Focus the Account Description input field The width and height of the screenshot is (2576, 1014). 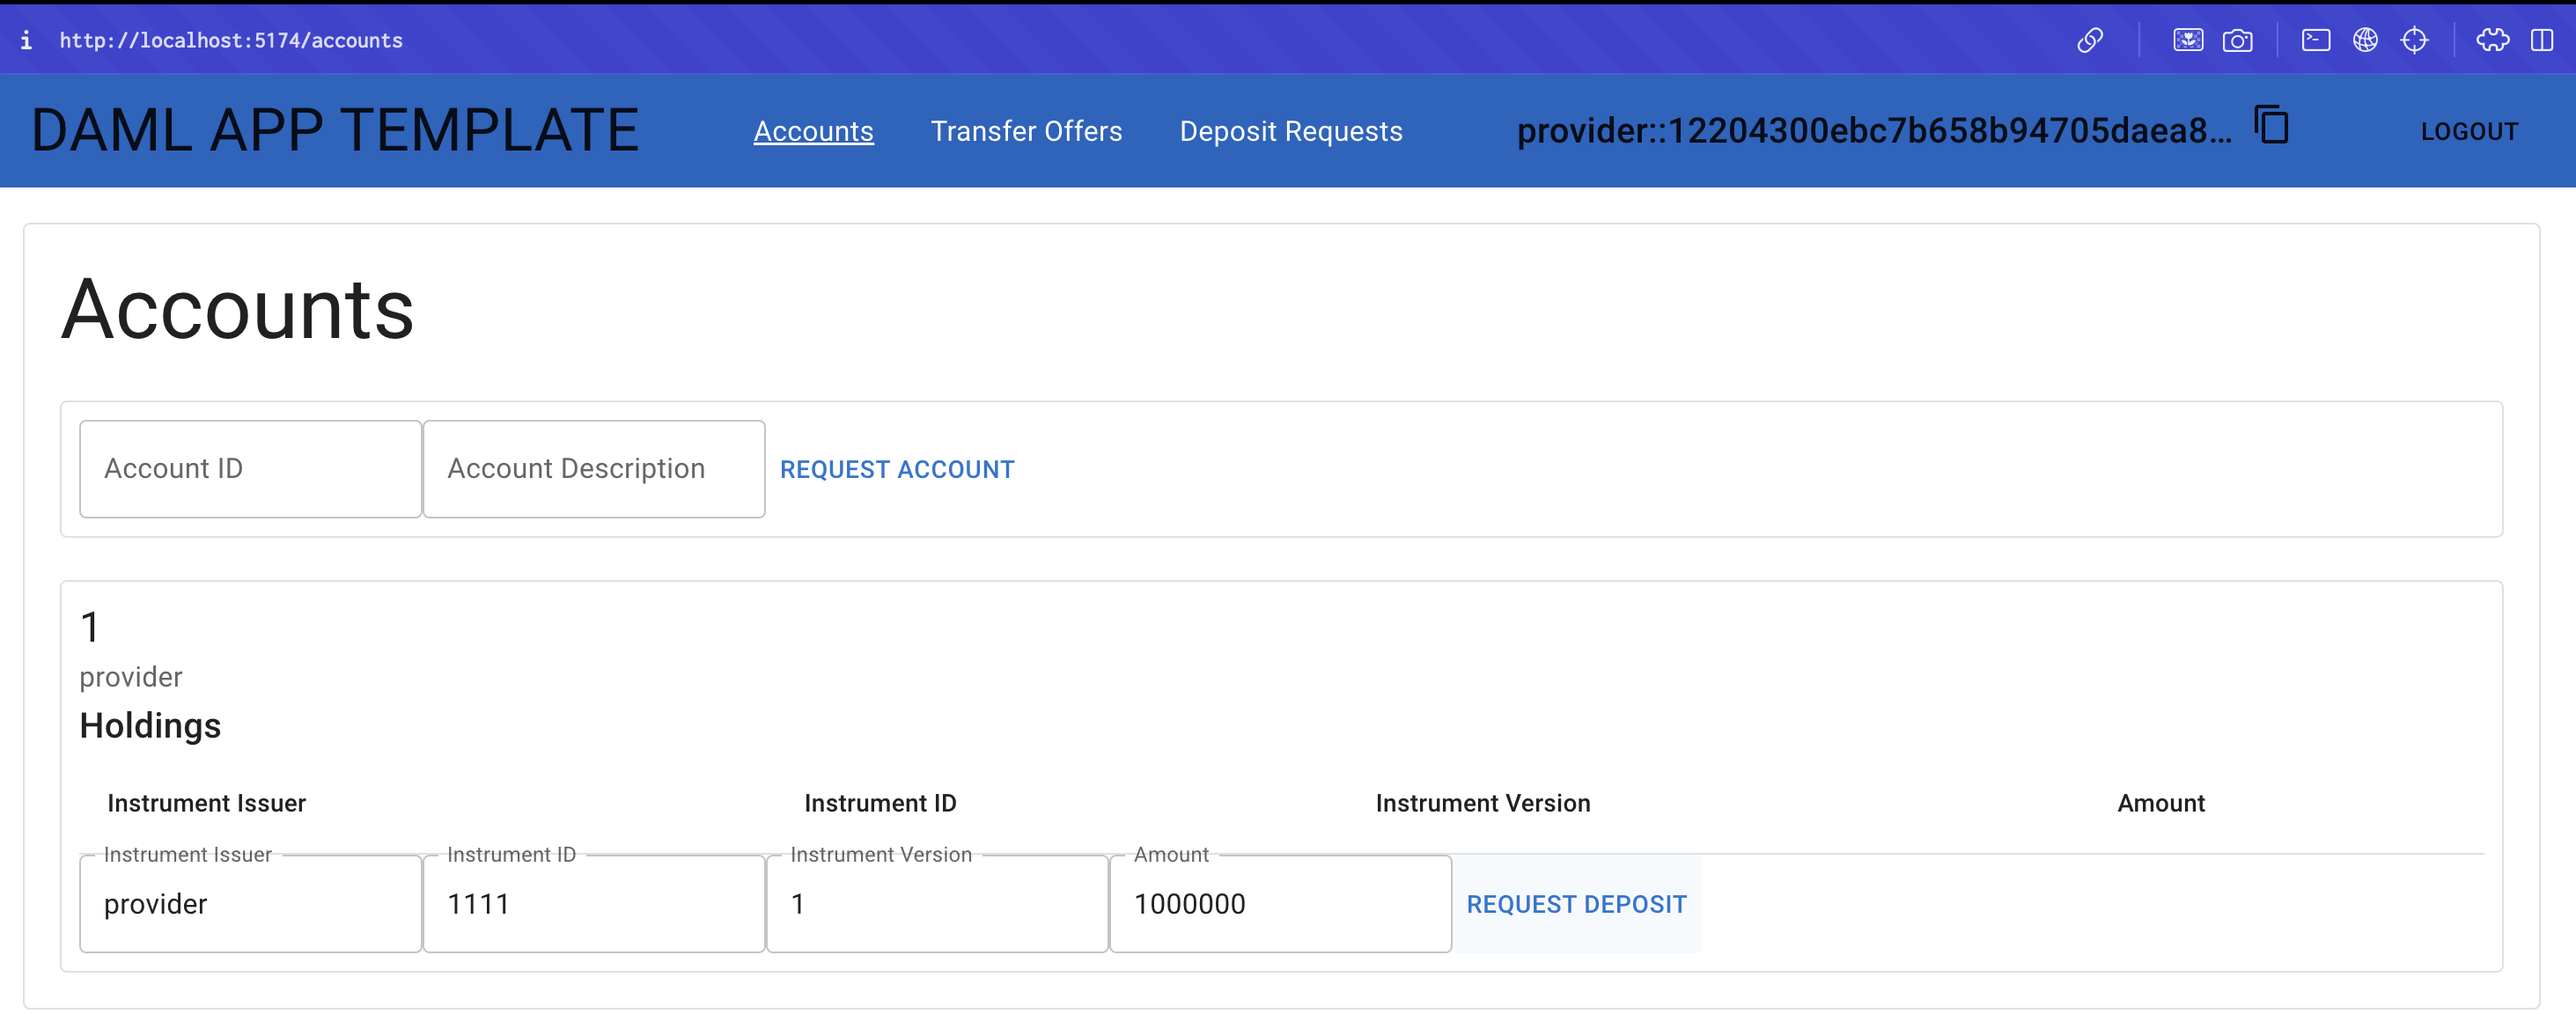(594, 468)
